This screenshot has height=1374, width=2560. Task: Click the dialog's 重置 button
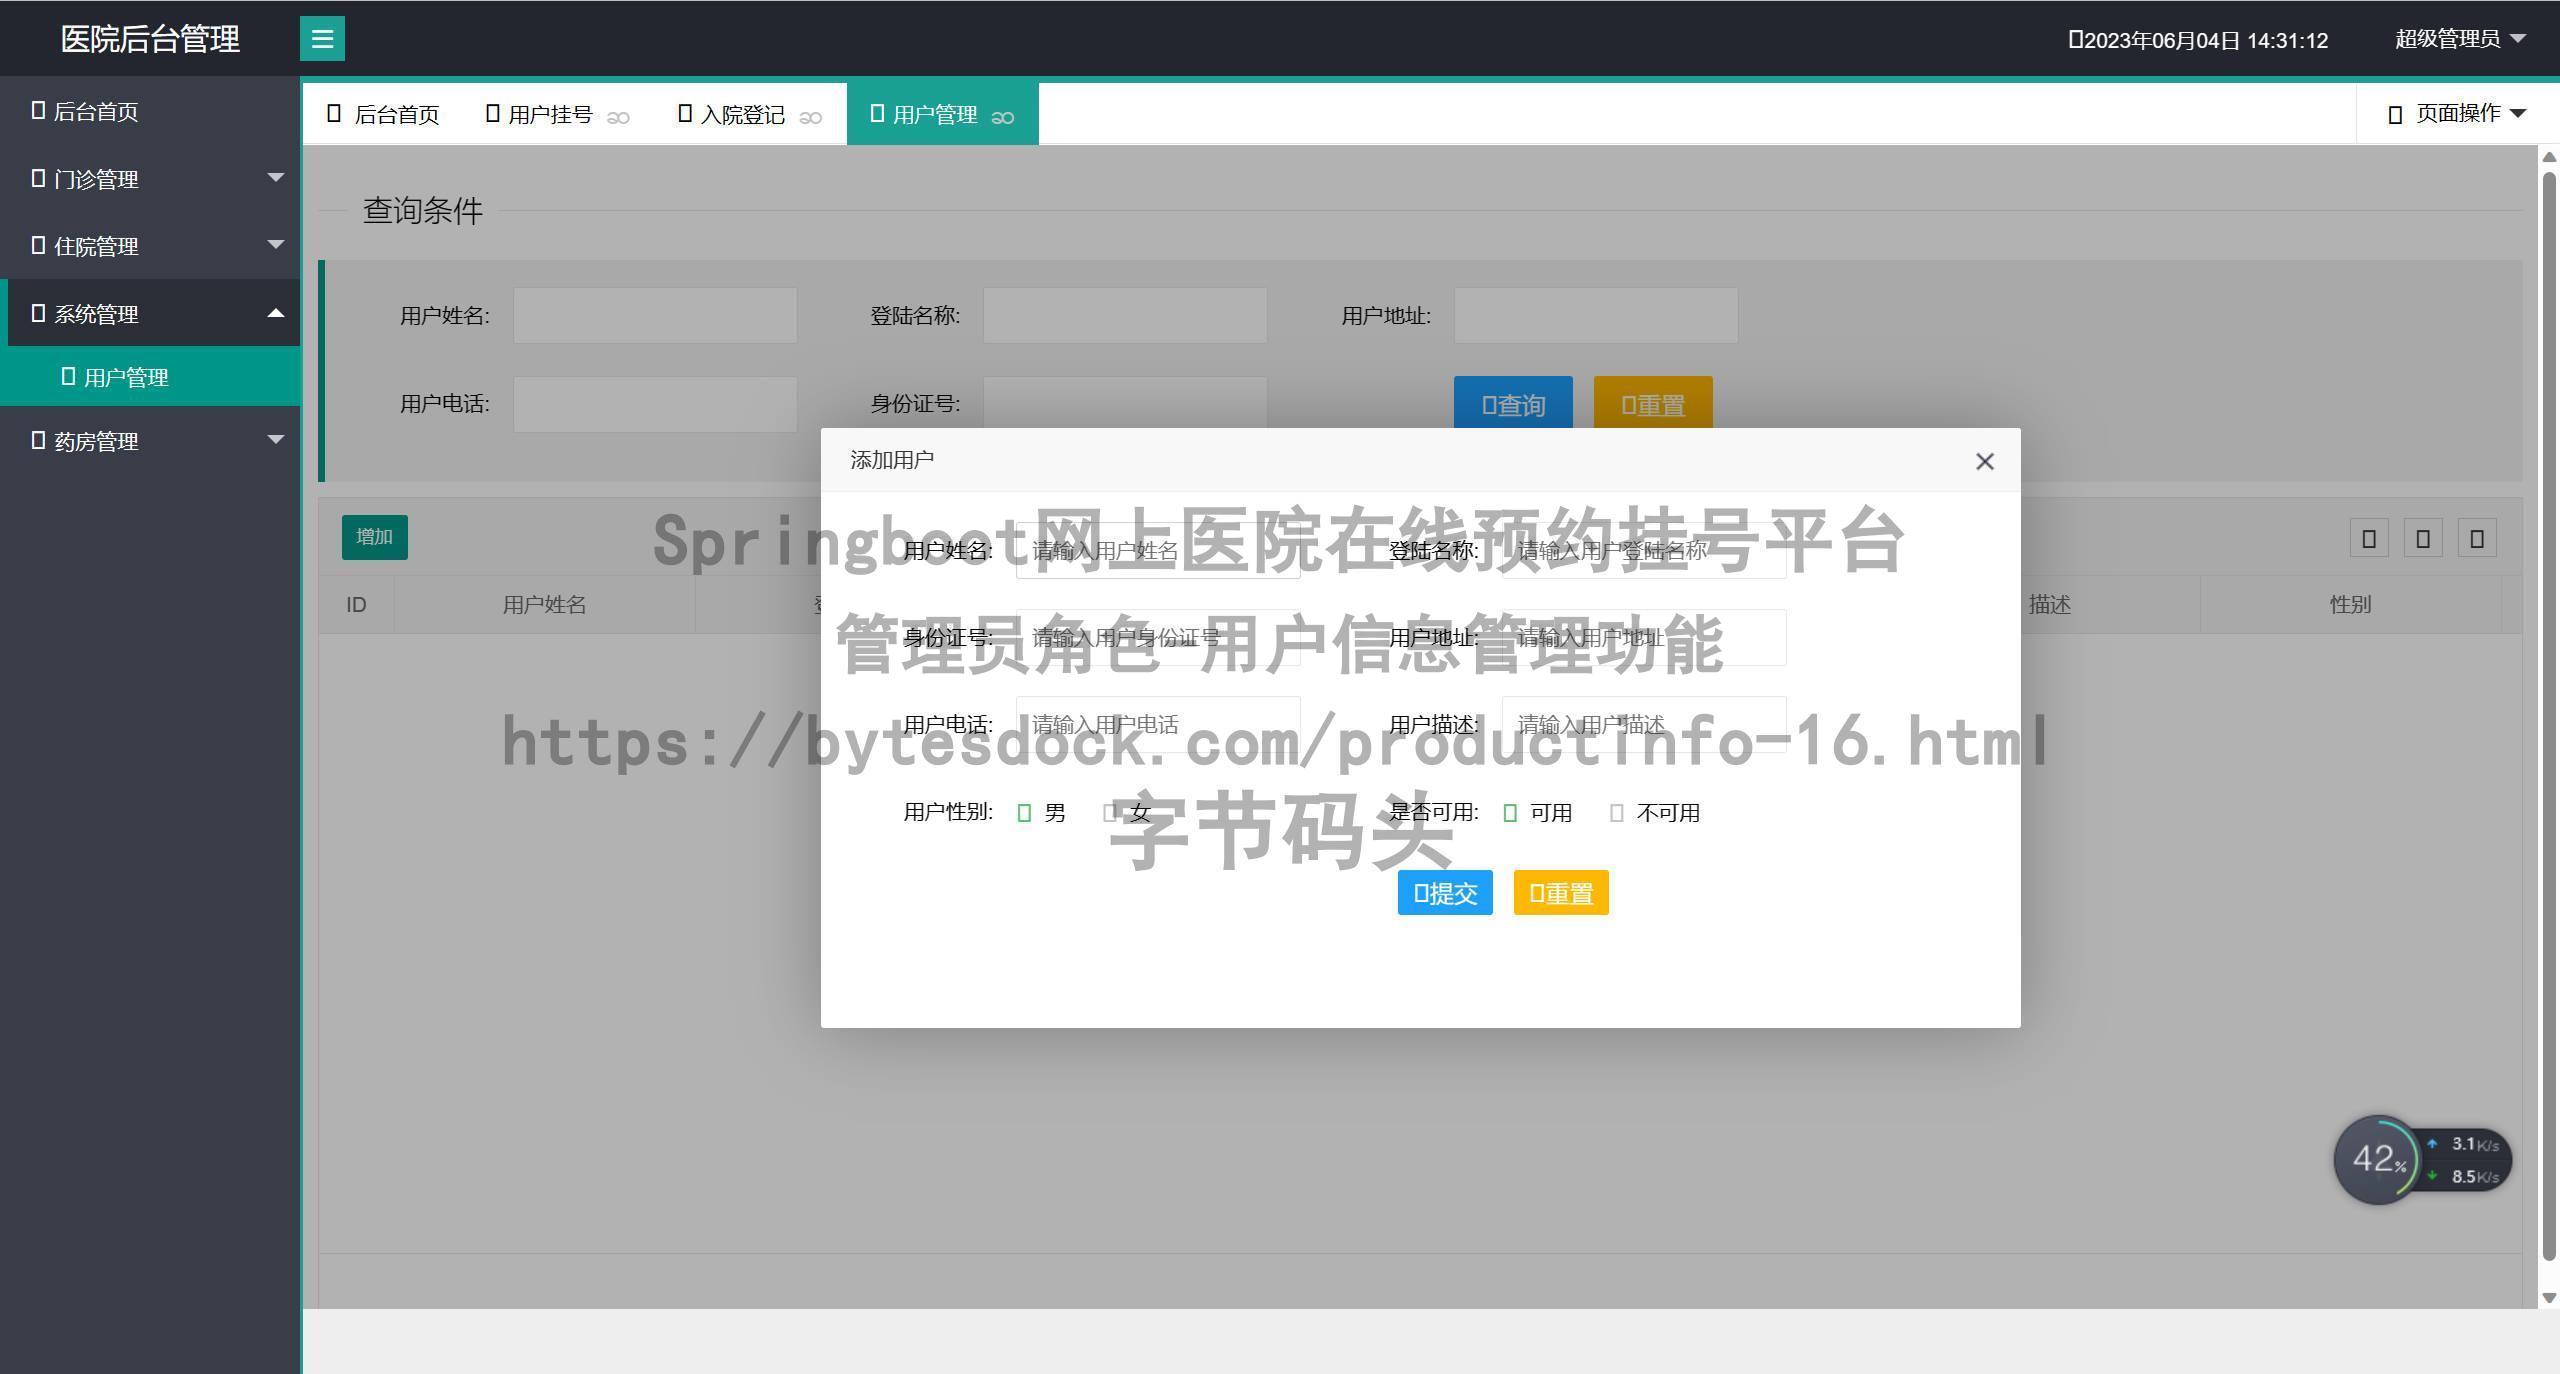click(x=1561, y=893)
